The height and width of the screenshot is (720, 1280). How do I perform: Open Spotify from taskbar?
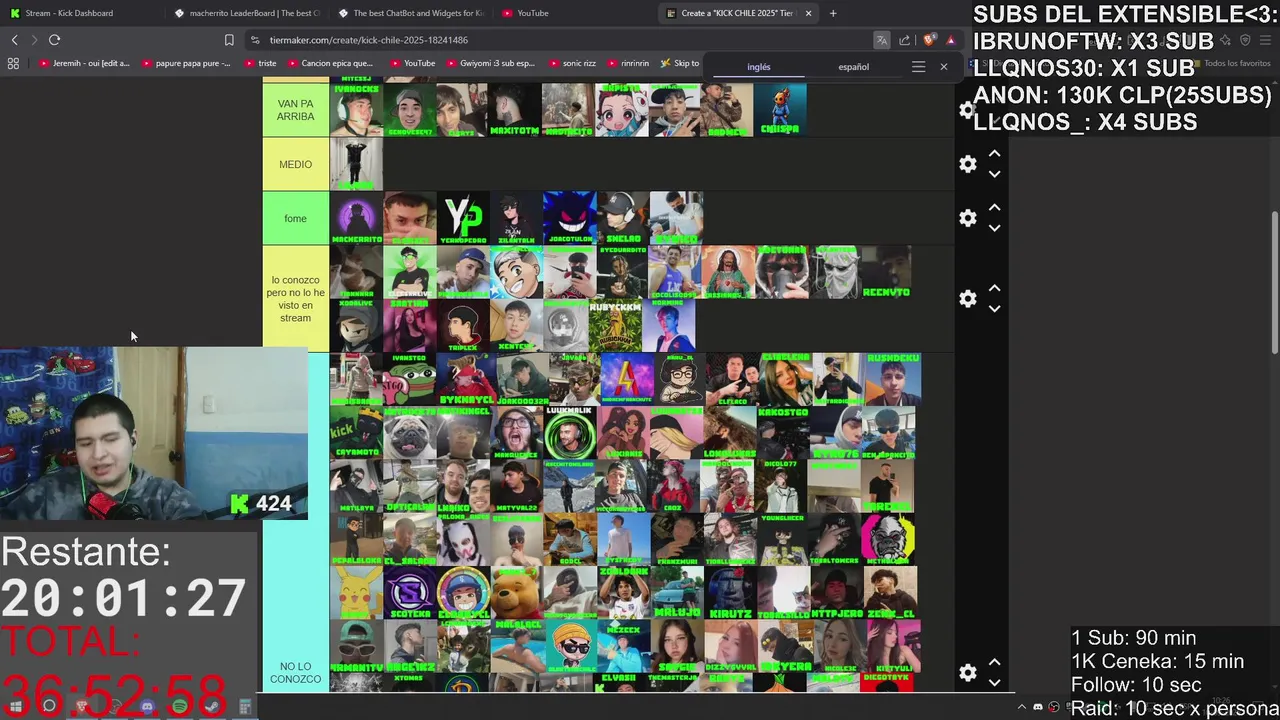(x=180, y=707)
